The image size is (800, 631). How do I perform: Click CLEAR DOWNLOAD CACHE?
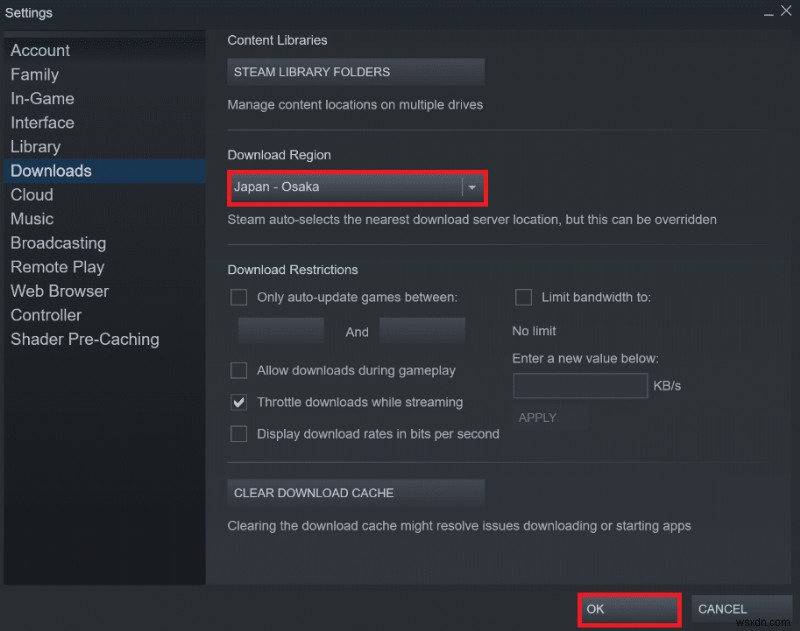pyautogui.click(x=357, y=492)
